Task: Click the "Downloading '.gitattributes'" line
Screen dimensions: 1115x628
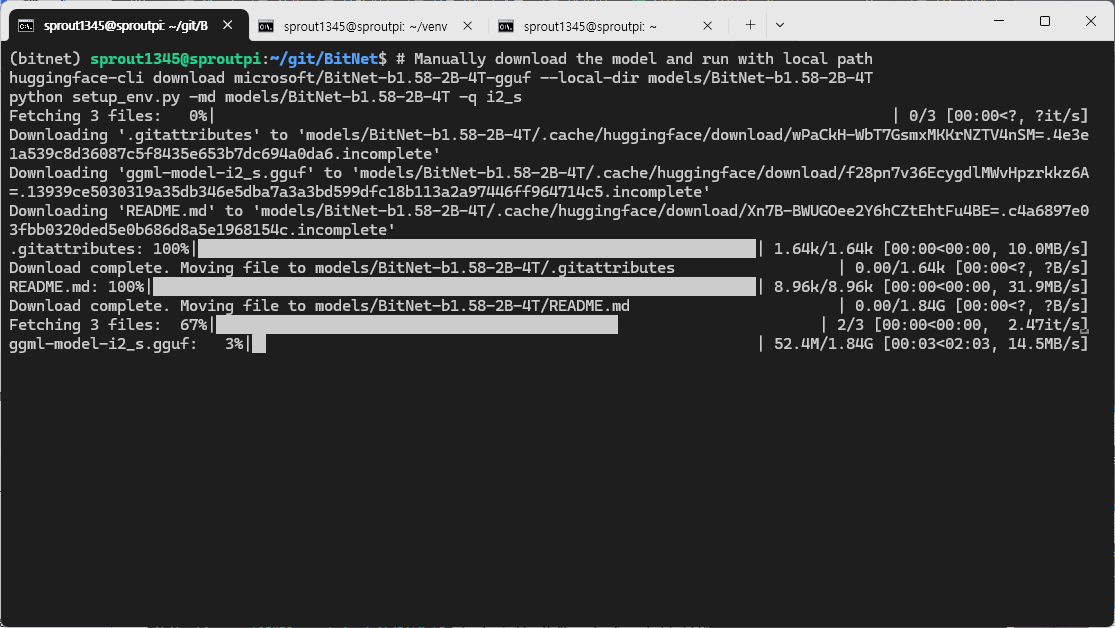Action: pos(548,144)
